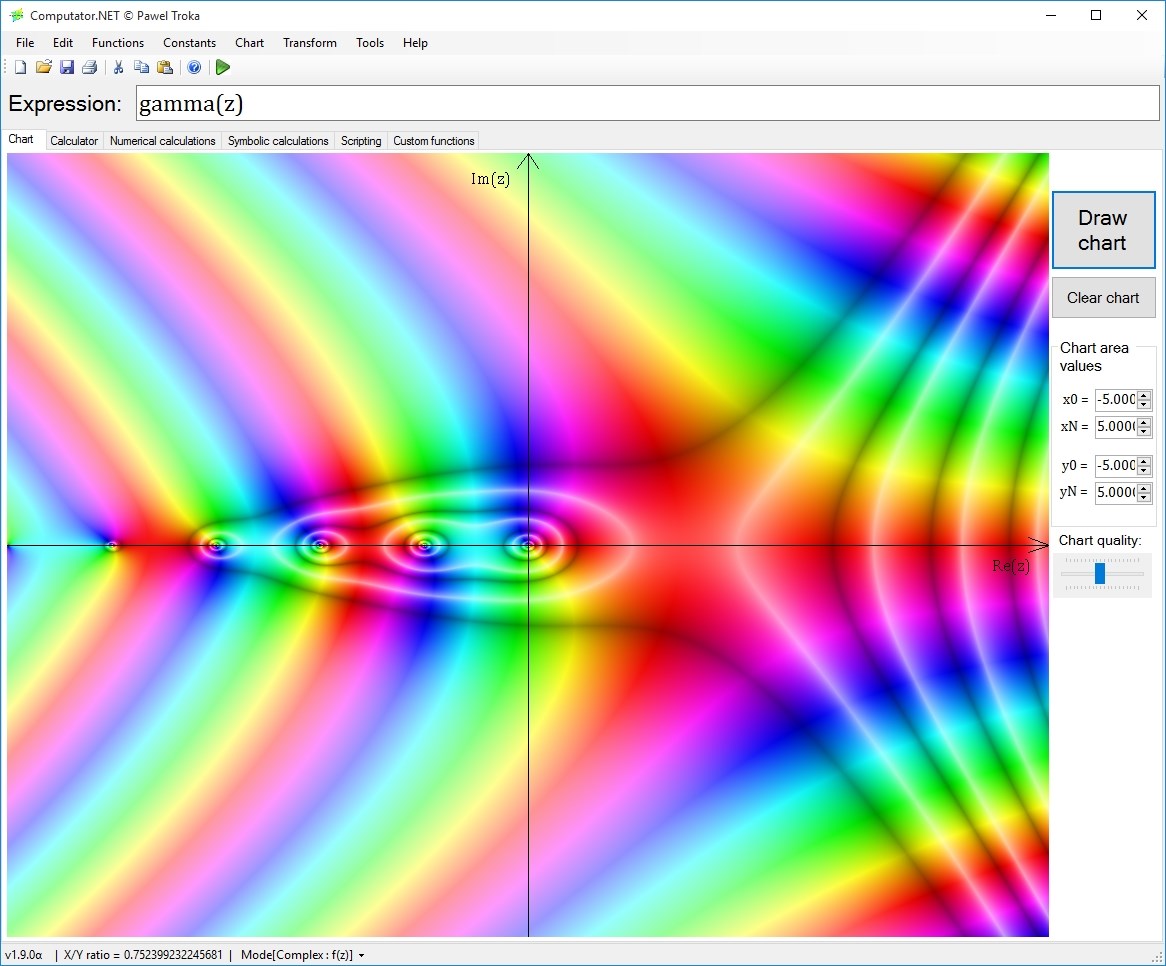The height and width of the screenshot is (966, 1166).
Task: Click the gamma function complex chart area
Action: (x=528, y=545)
